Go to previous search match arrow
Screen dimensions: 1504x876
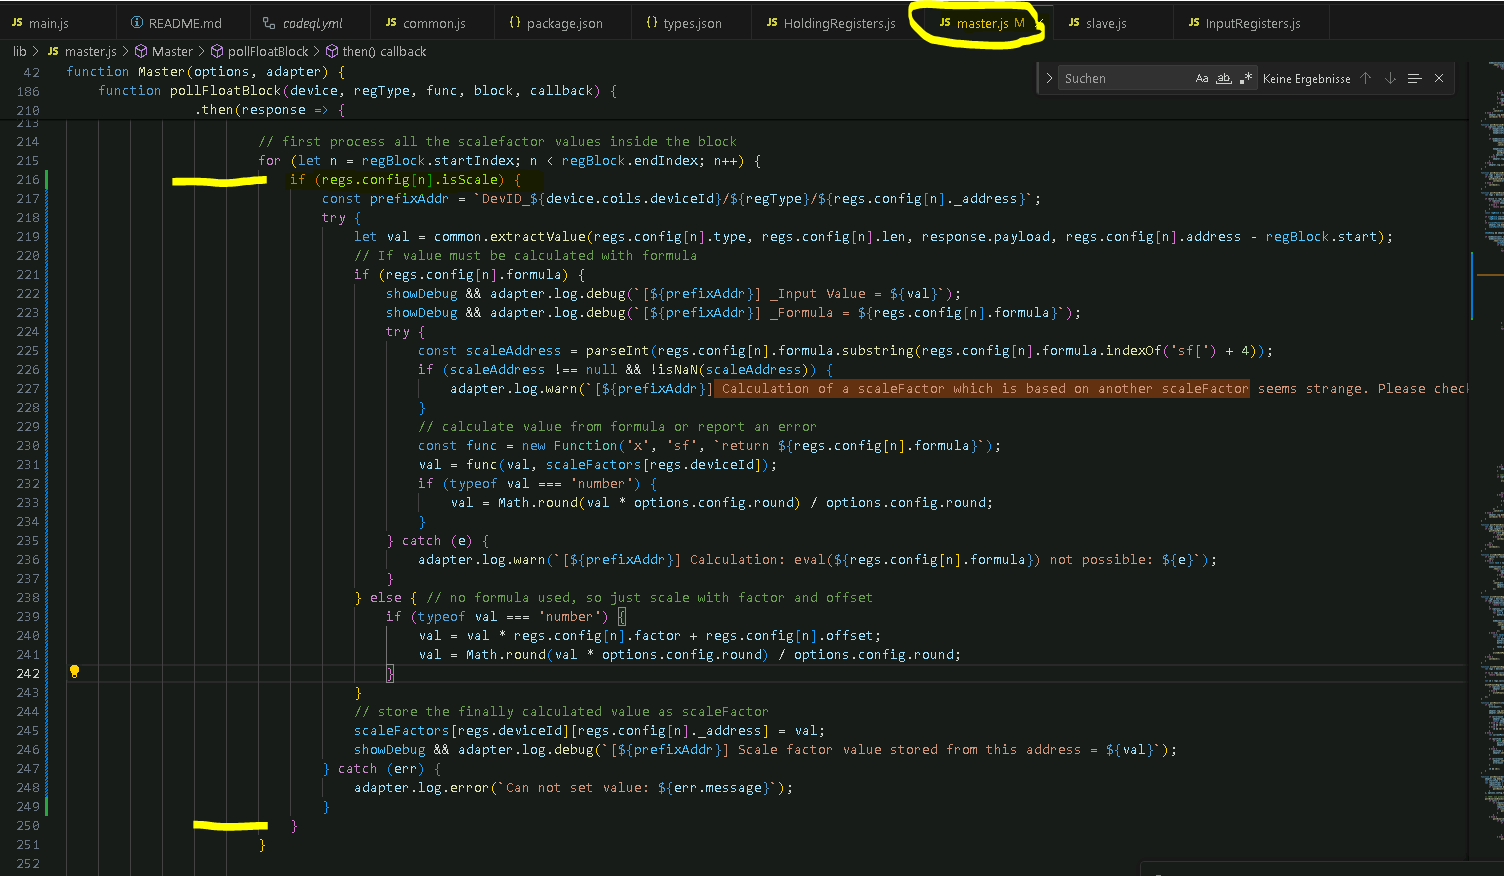tap(1366, 78)
